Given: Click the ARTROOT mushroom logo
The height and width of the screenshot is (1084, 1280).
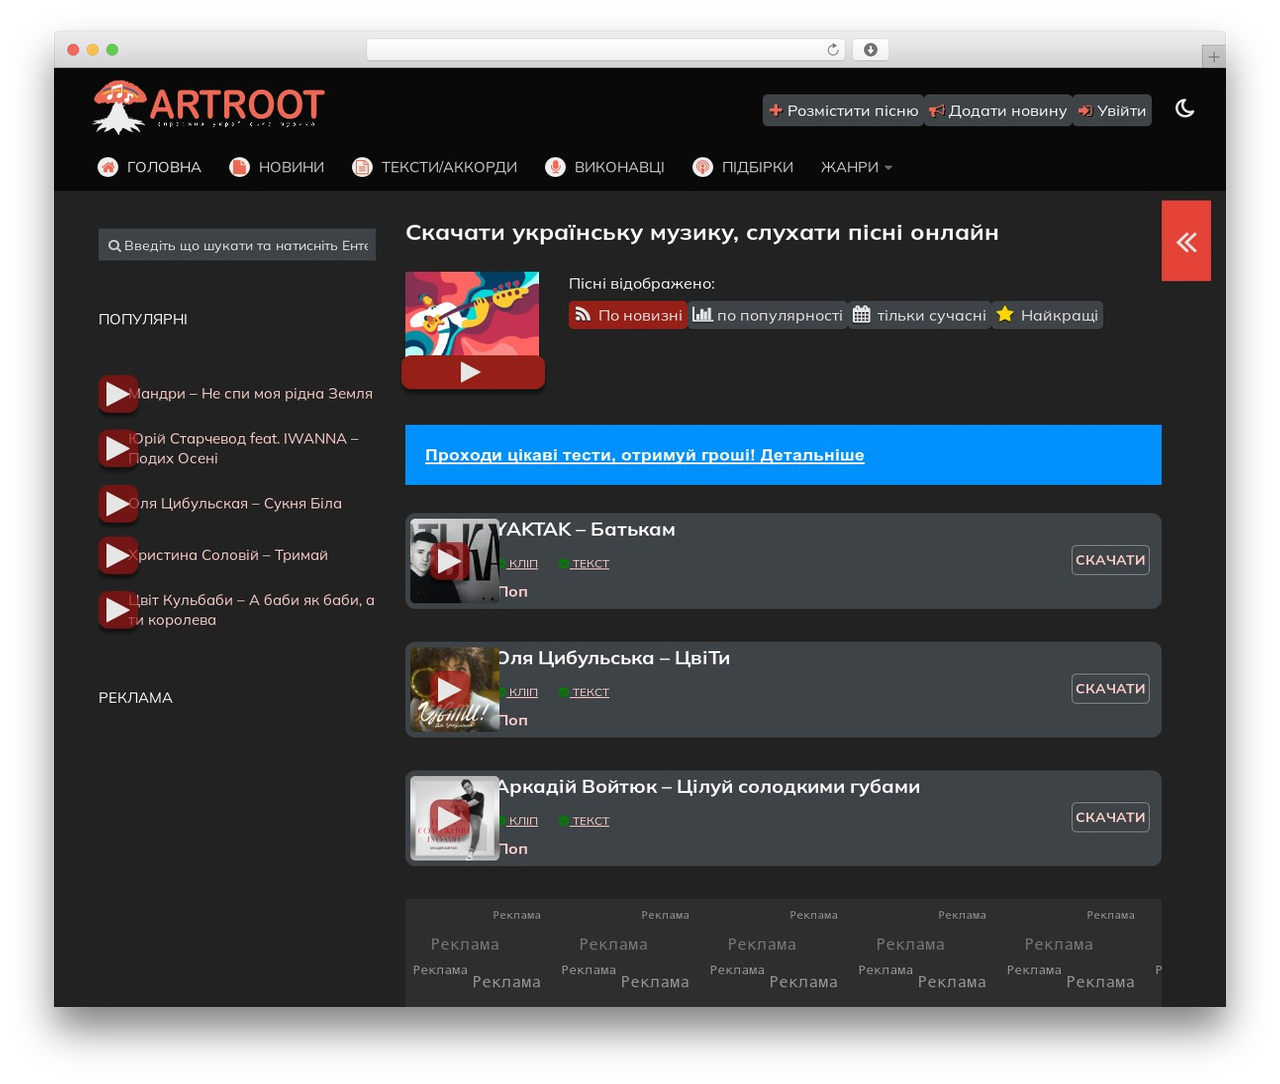Looking at the screenshot, I should (208, 106).
